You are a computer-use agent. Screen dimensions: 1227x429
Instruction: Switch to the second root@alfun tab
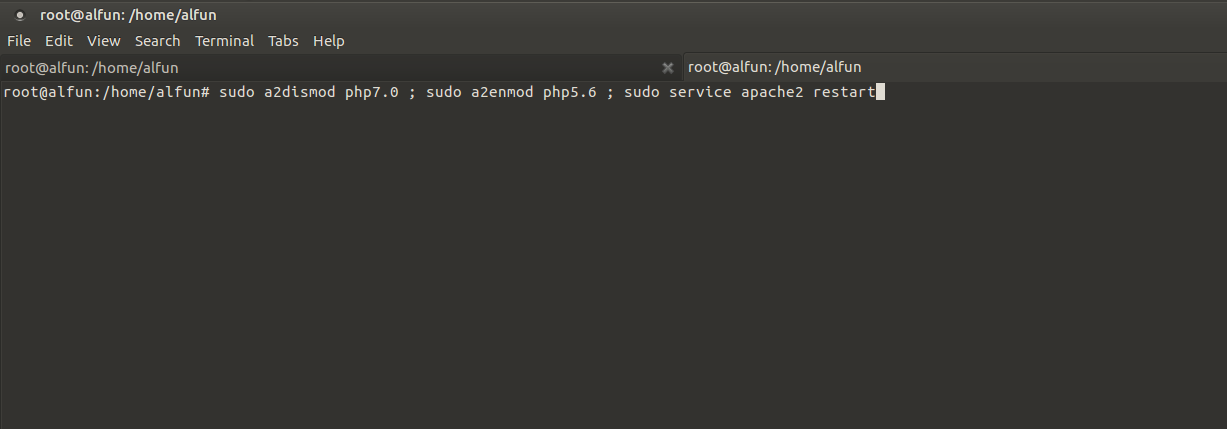click(775, 67)
